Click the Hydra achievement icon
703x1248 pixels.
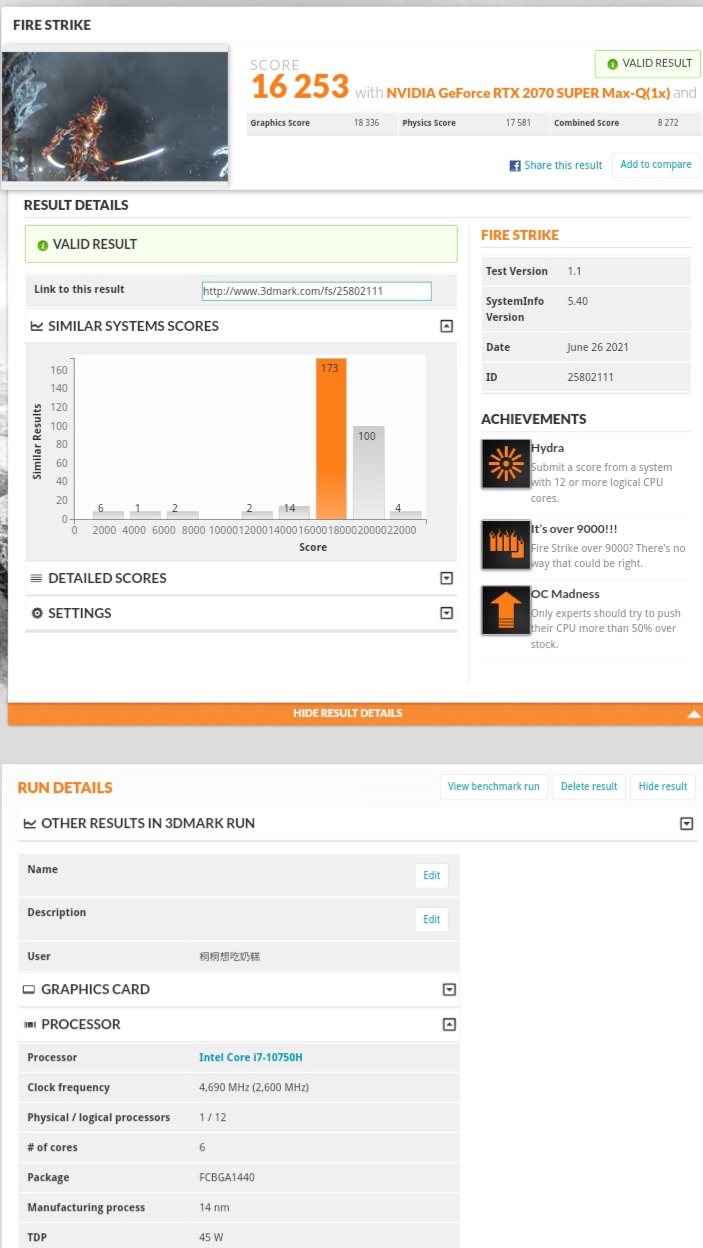point(505,464)
